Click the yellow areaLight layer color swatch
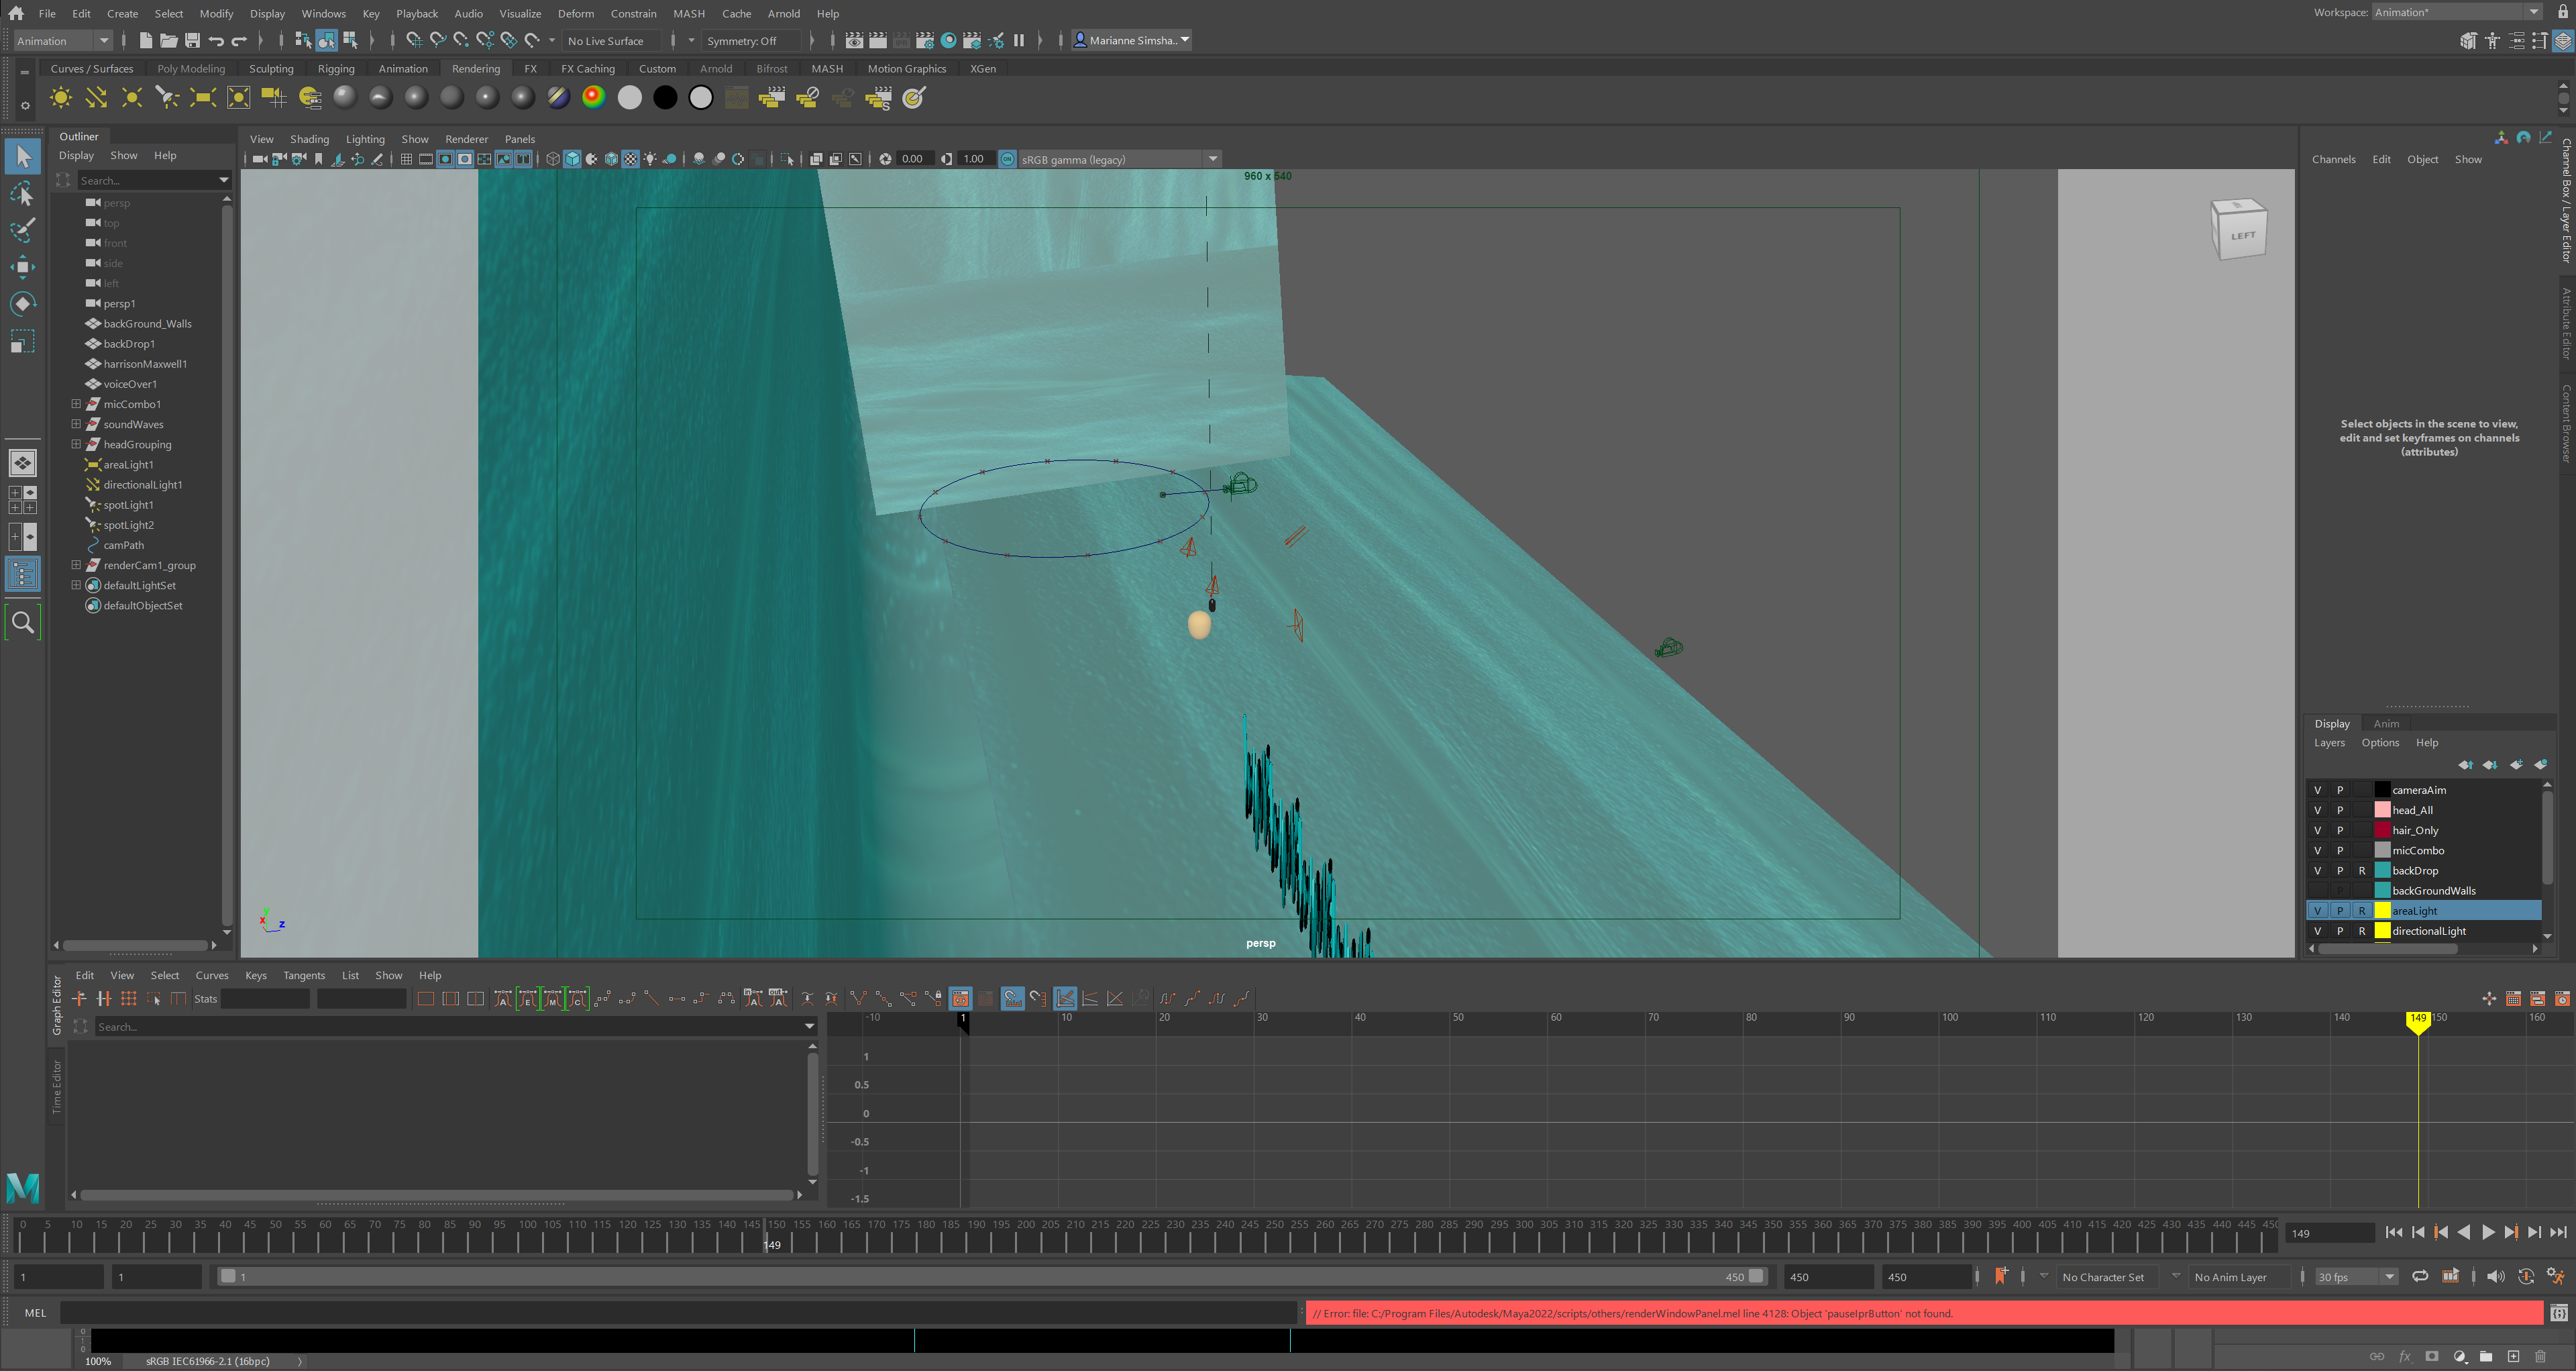2576x1371 pixels. tap(2382, 911)
